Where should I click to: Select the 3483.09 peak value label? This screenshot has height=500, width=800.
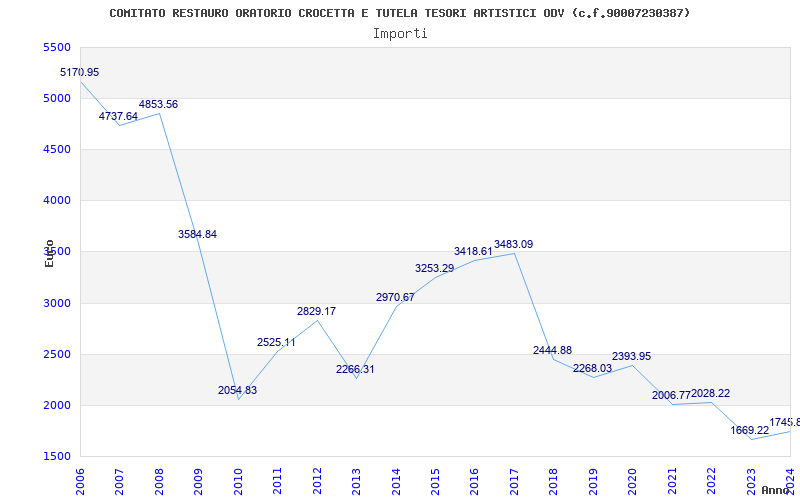point(513,244)
